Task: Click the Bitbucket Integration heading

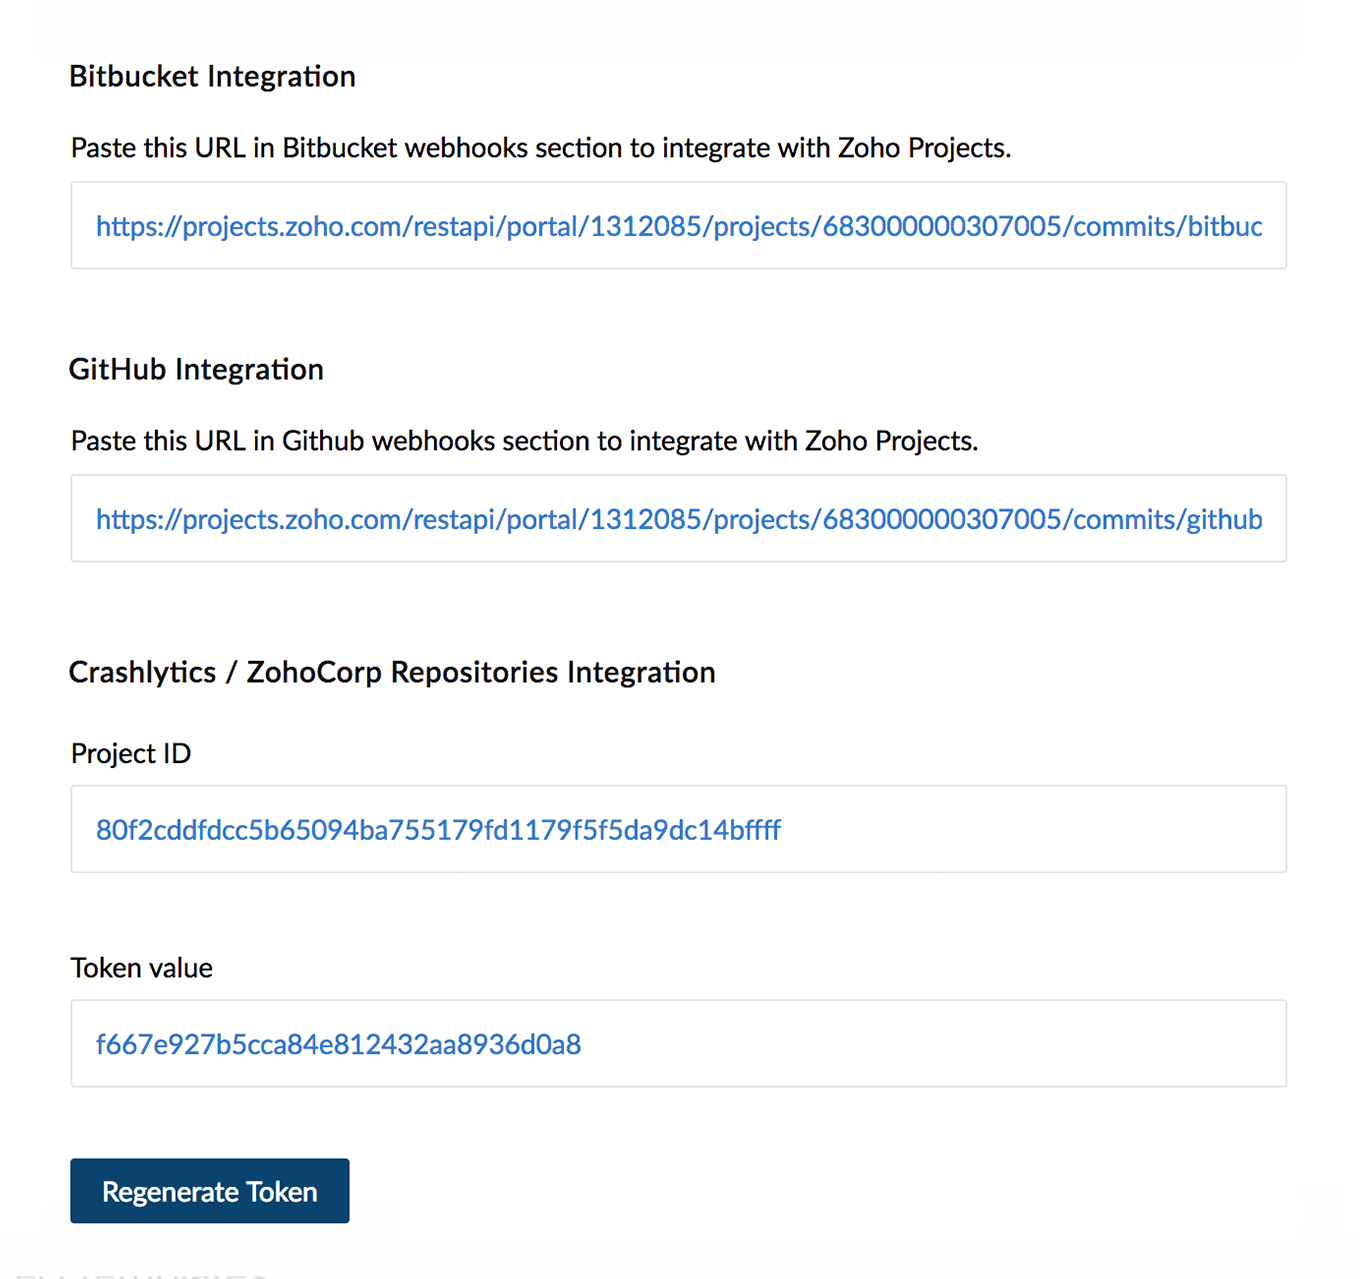Action: click(212, 77)
